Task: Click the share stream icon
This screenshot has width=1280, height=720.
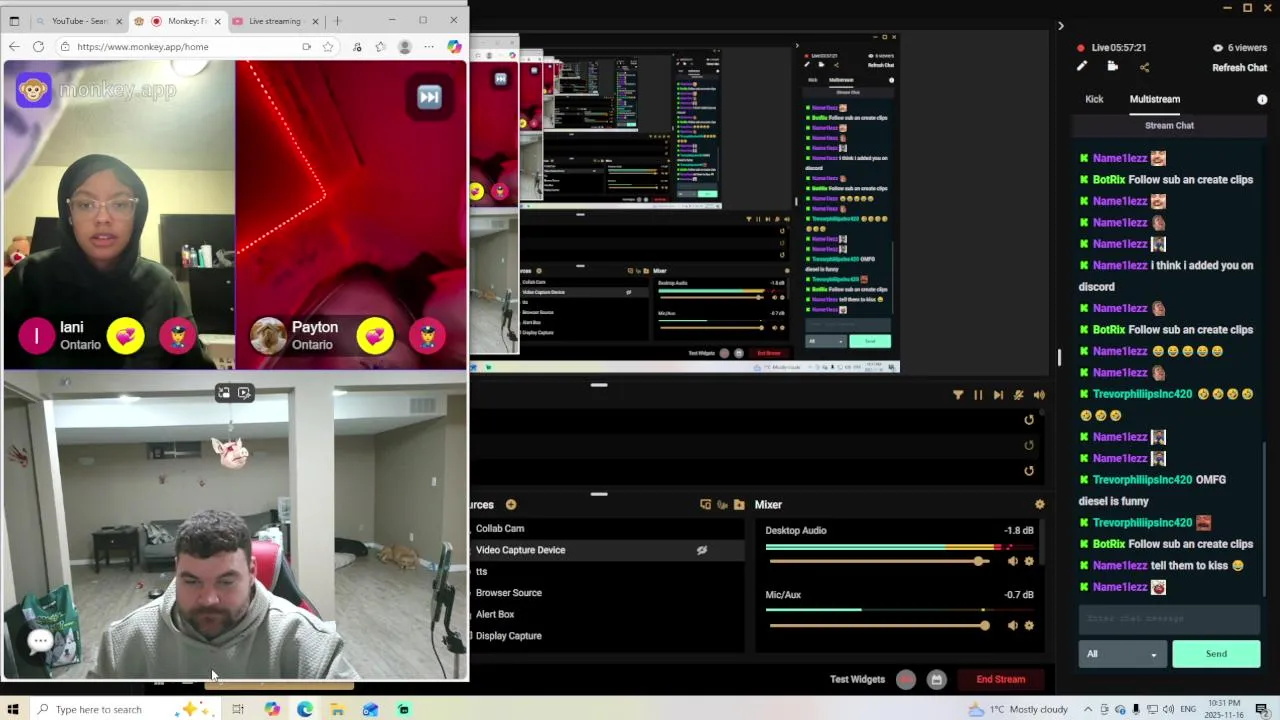Action: pos(1144,67)
